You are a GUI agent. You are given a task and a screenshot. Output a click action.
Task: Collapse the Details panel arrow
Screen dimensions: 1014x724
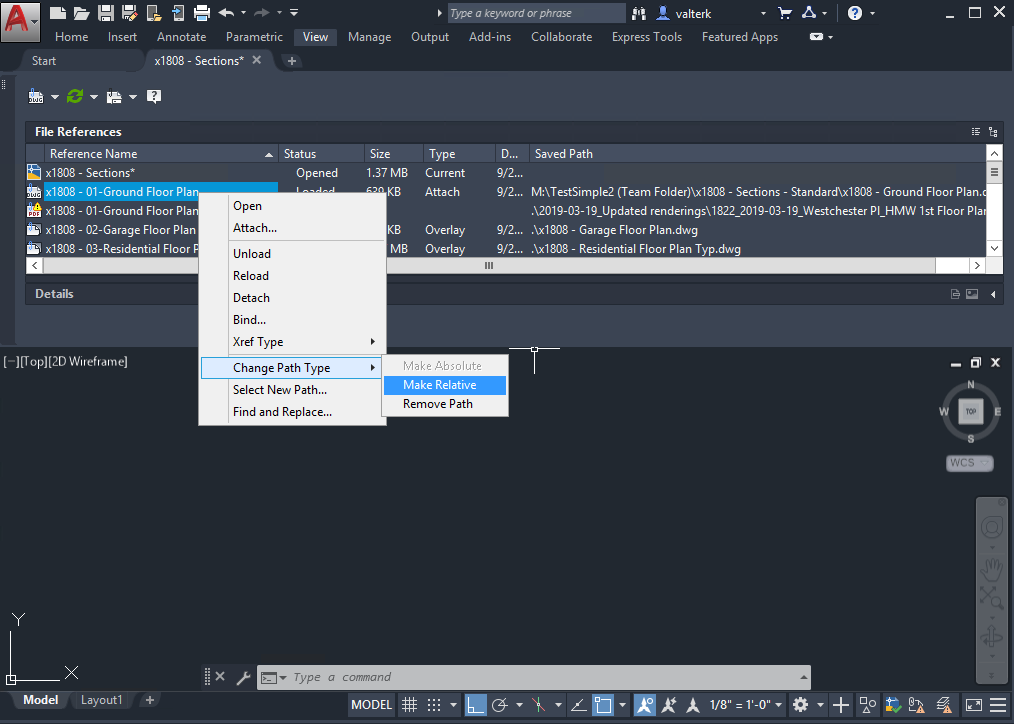(x=993, y=294)
